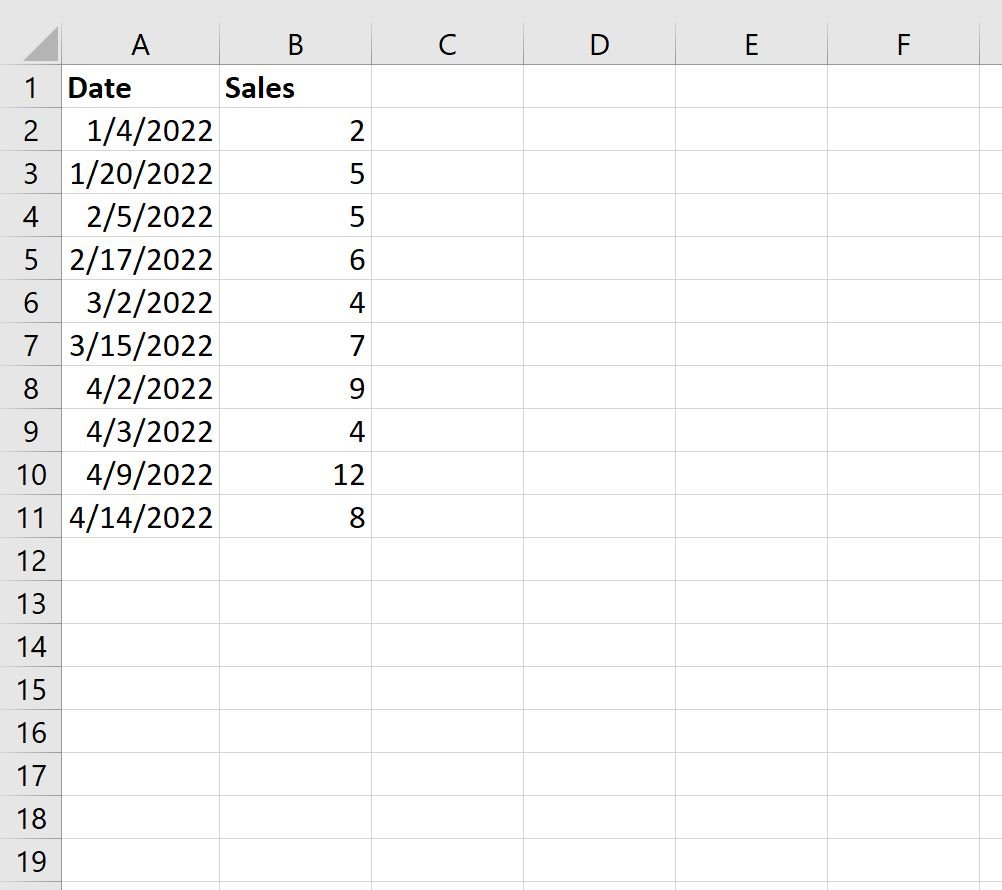Select cell with date 4/14/2022
The height and width of the screenshot is (890, 1002).
click(141, 517)
